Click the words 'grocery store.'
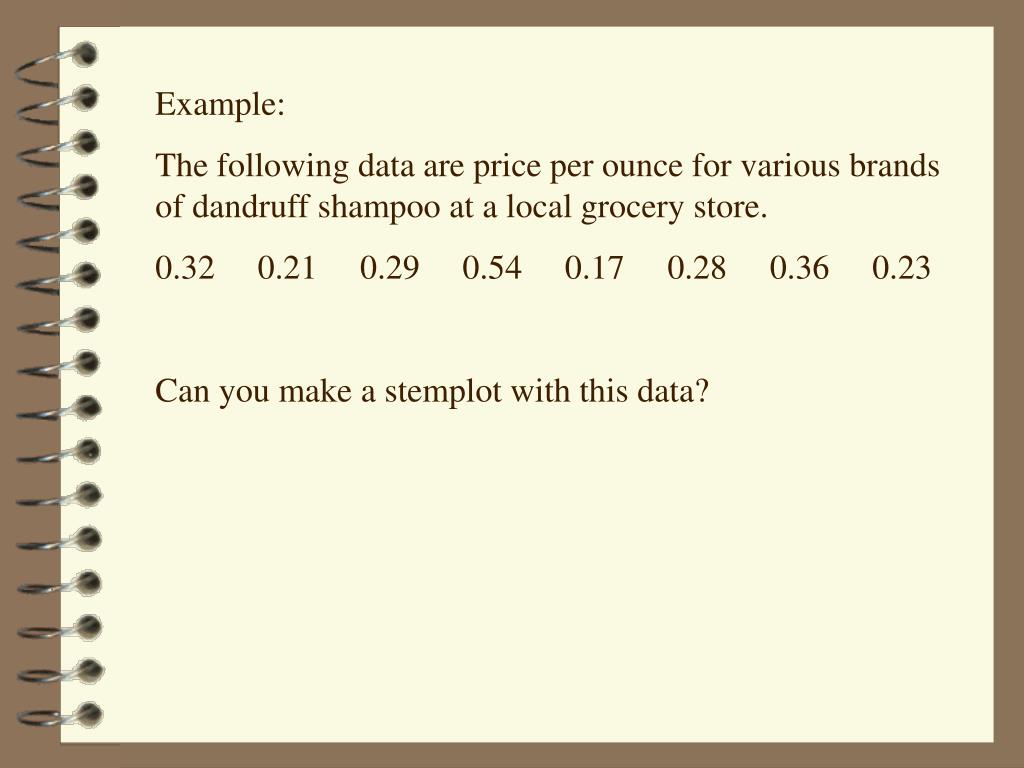1024x768 pixels. (x=674, y=208)
